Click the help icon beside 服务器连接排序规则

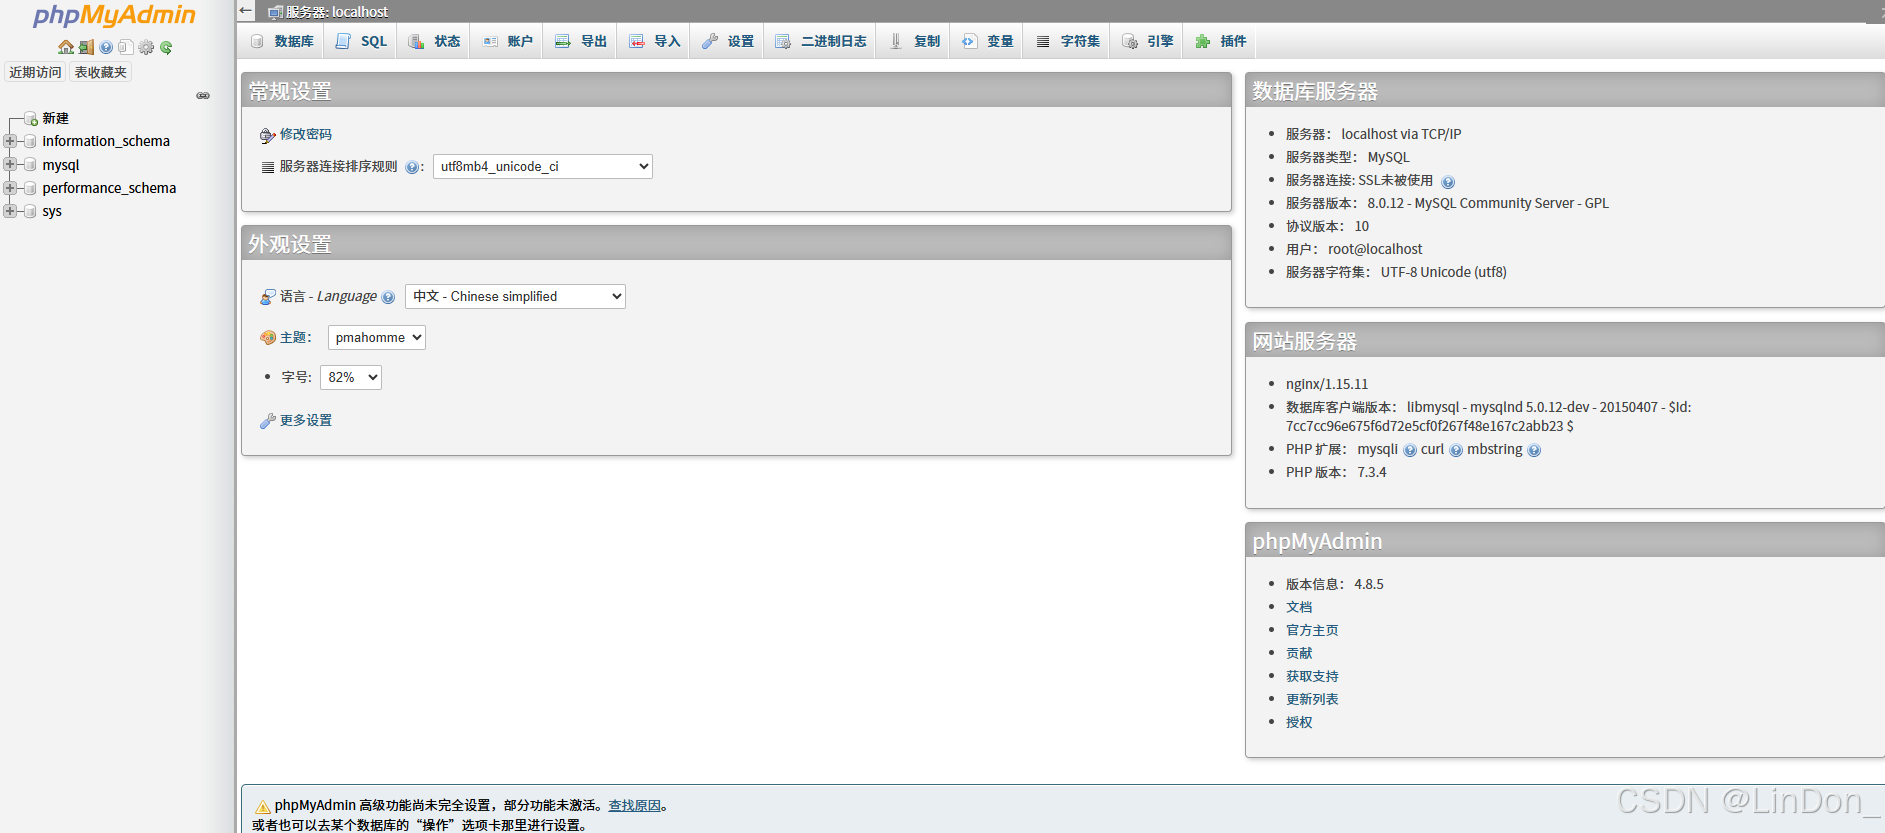tap(411, 167)
